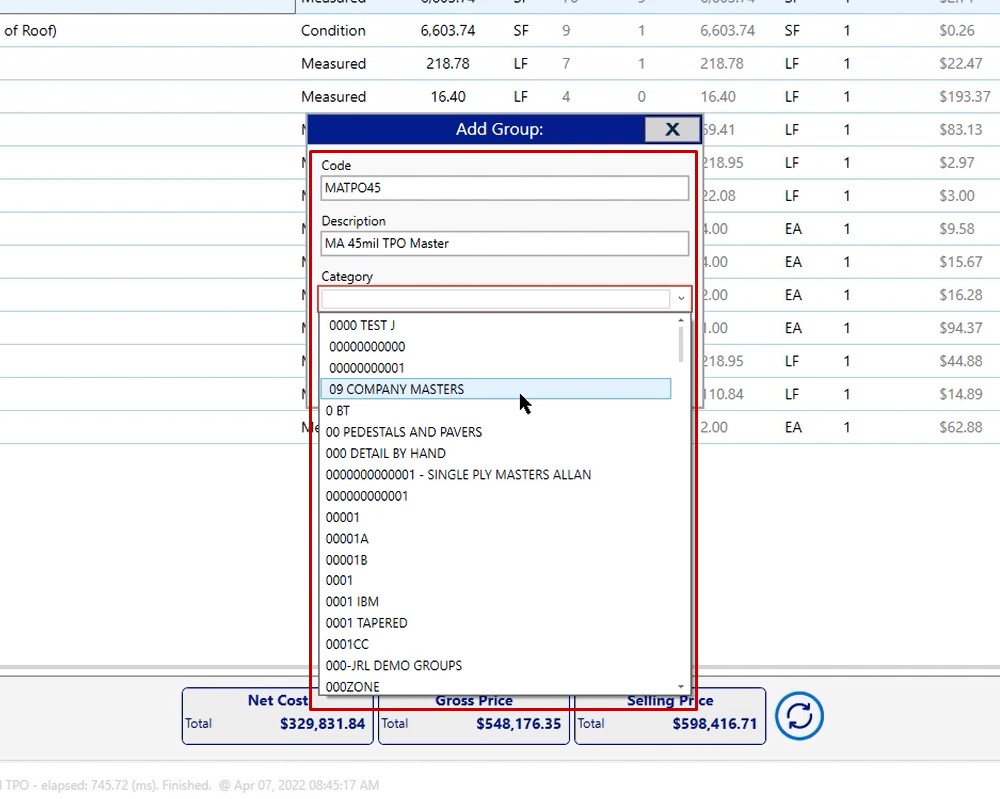Select the 0 BT list item
Screen dimensions: 1000x799
tap(338, 411)
